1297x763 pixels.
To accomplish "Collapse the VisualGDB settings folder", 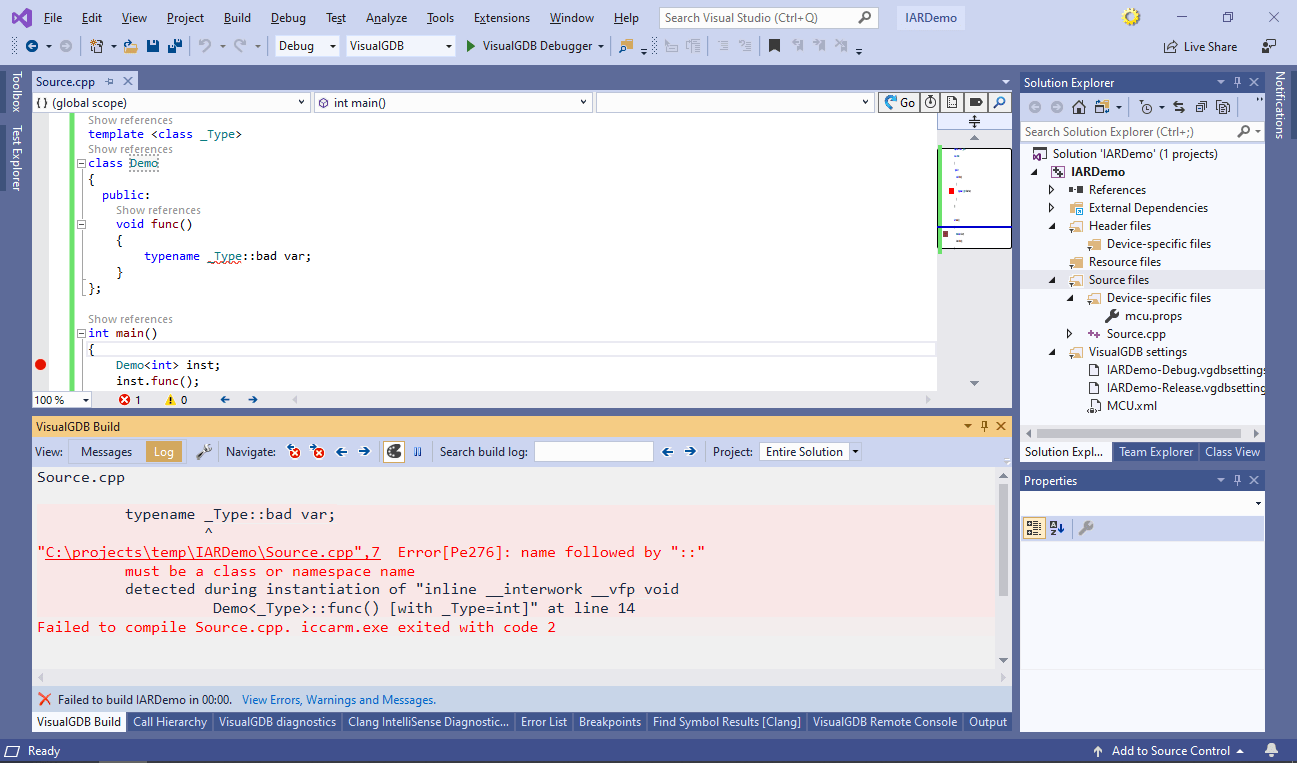I will coord(1051,352).
